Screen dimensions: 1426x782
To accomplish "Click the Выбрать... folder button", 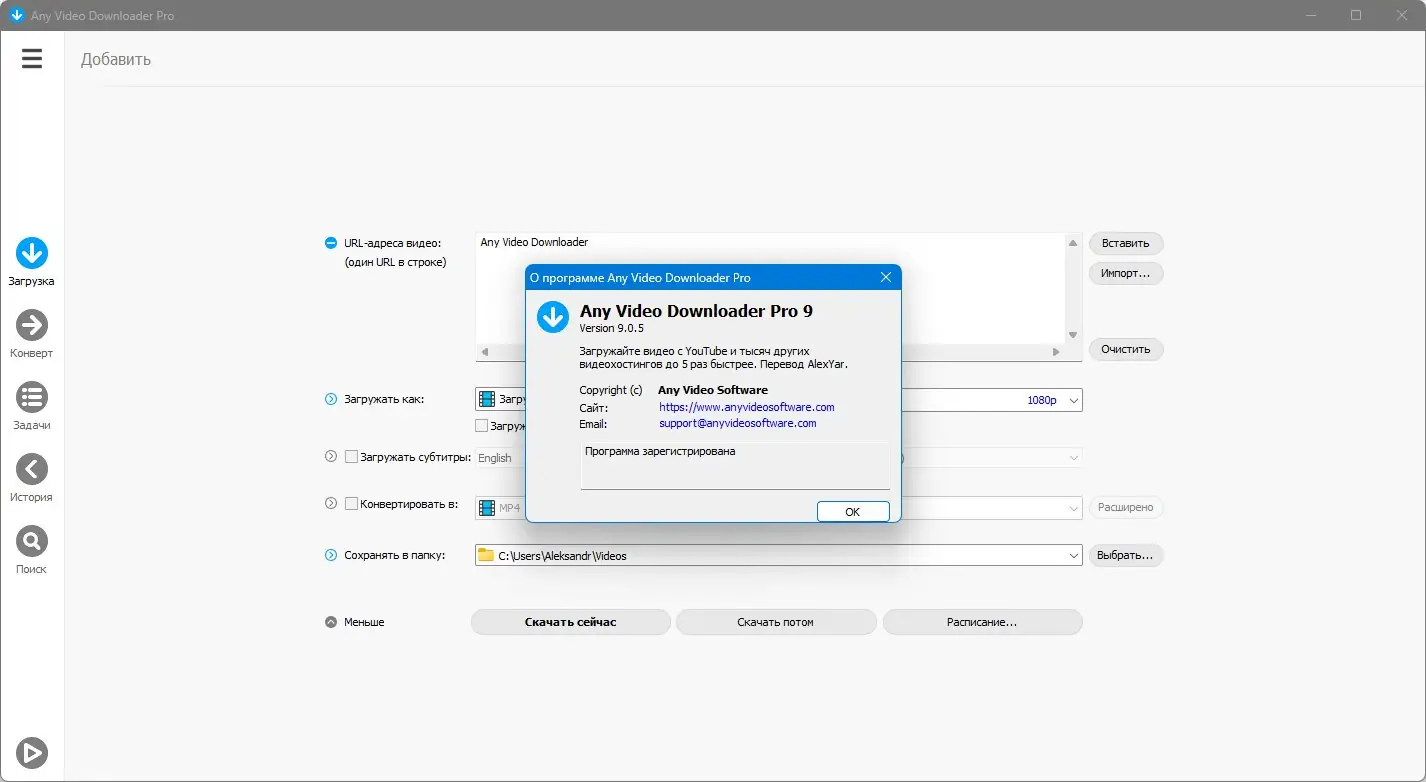I will [x=1126, y=555].
